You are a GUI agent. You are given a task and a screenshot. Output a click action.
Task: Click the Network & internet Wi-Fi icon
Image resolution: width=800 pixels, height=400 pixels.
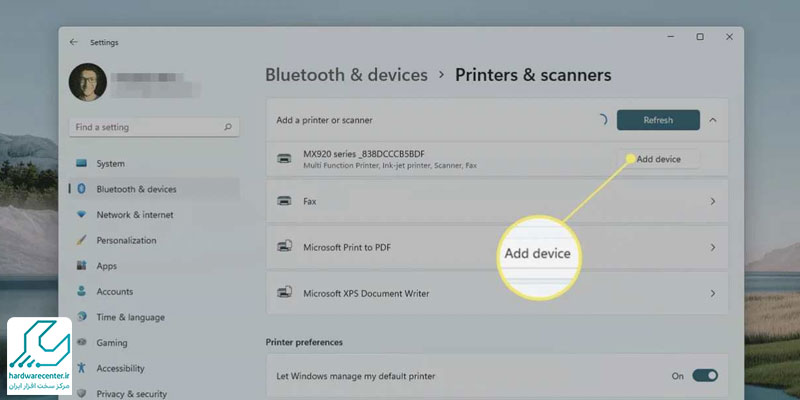pos(81,215)
